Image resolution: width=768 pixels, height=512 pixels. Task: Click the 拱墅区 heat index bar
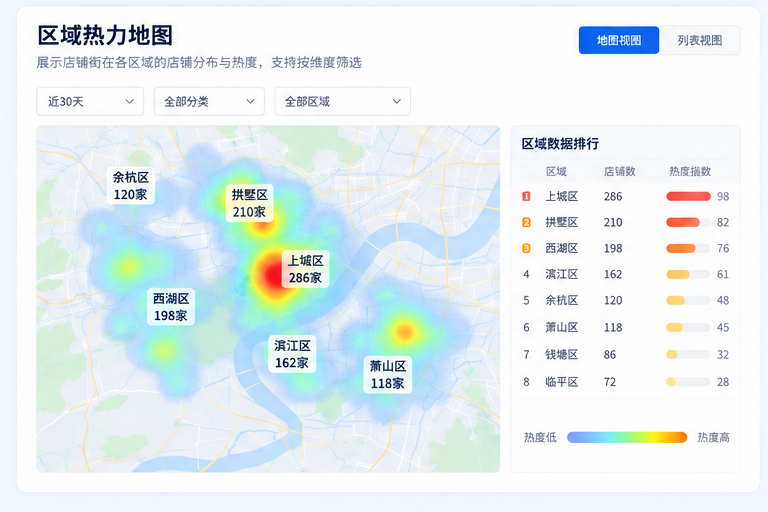coord(688,222)
